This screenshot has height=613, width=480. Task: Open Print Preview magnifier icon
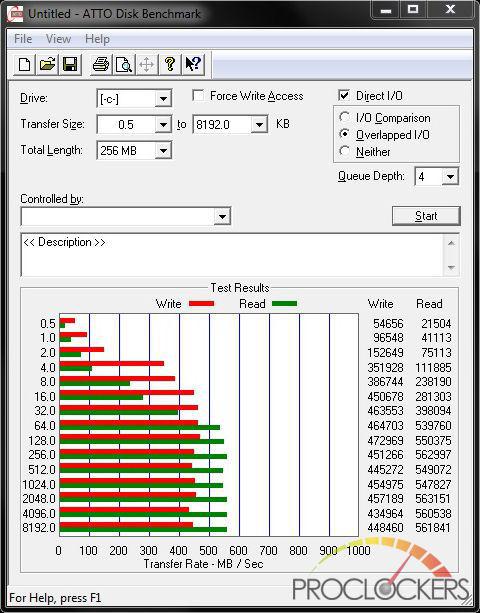click(124, 65)
